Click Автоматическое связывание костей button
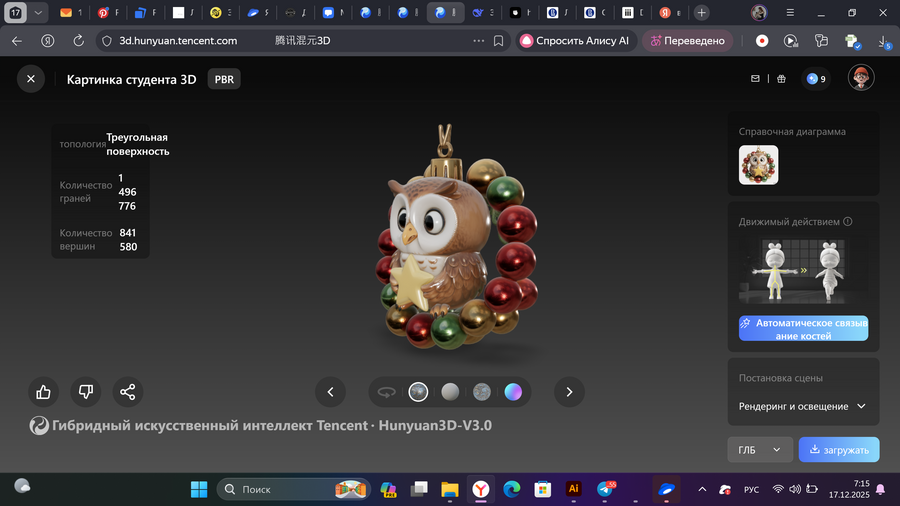The height and width of the screenshot is (506, 900). pyautogui.click(x=803, y=329)
